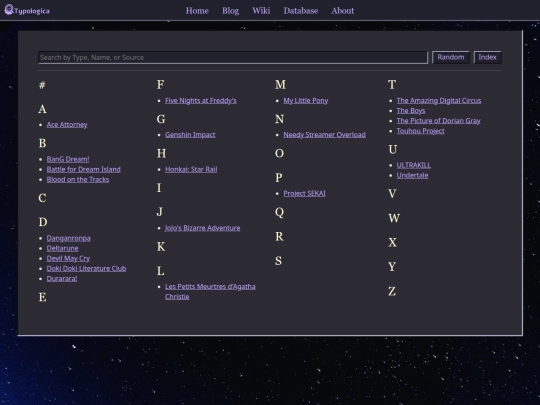Select the Deltarune link
This screenshot has height=405, width=540.
click(x=62, y=248)
